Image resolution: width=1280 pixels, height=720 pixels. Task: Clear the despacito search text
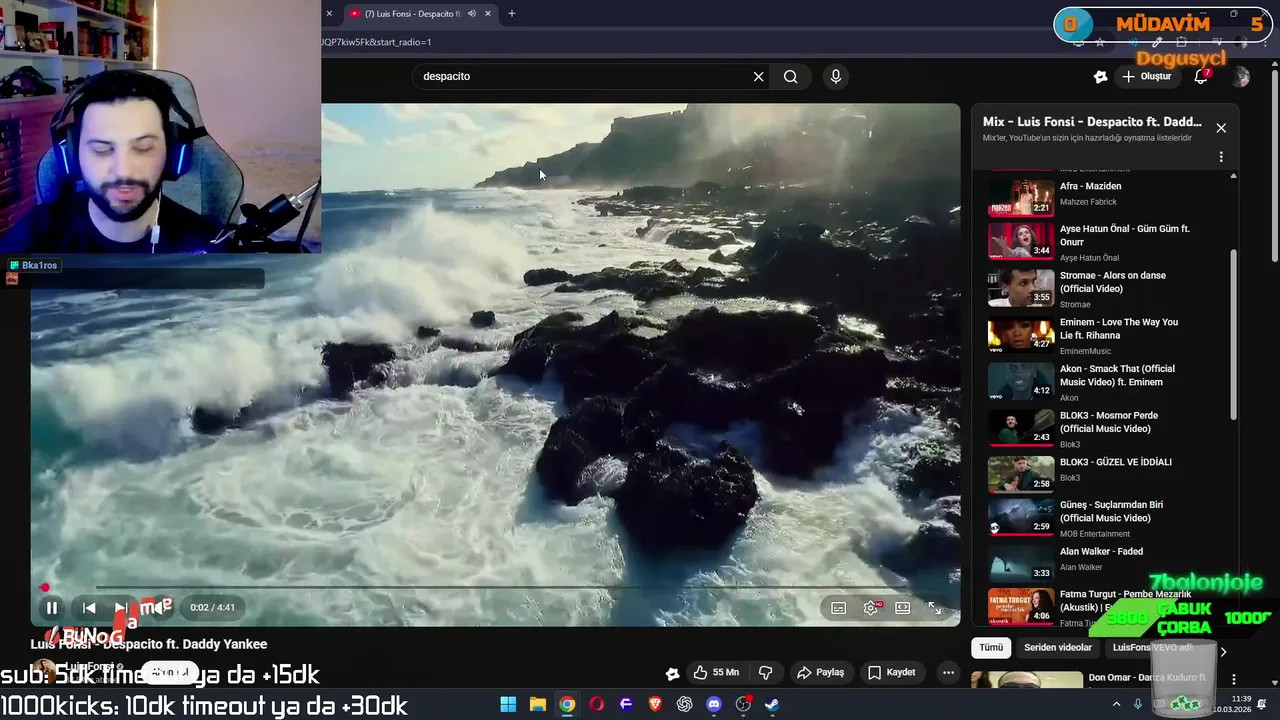click(x=758, y=76)
